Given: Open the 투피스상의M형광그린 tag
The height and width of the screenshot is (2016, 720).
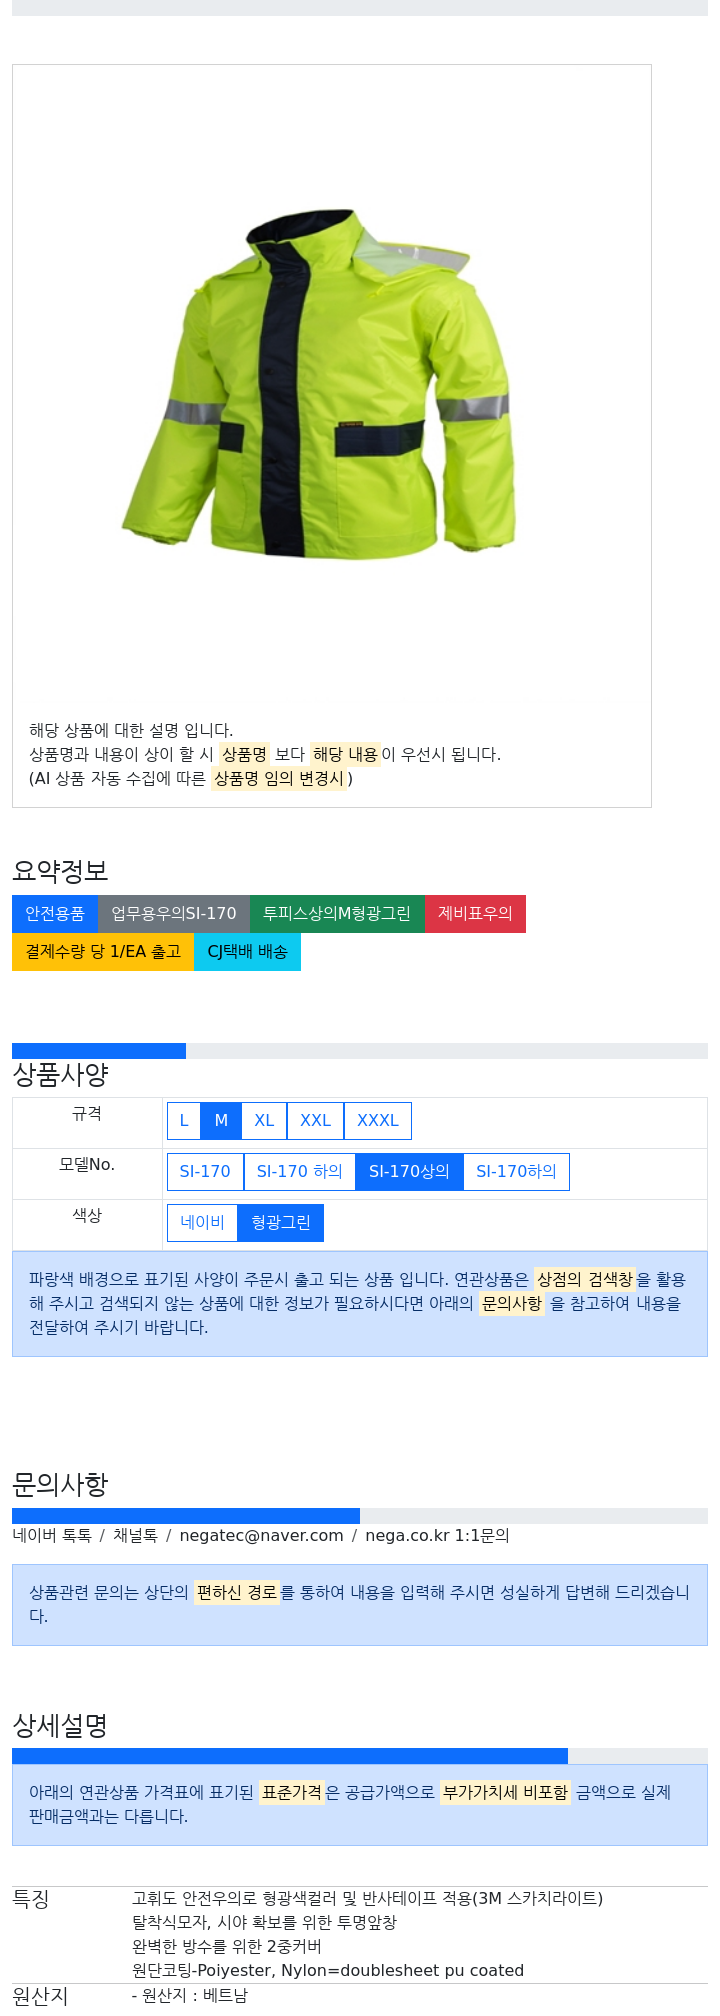Looking at the screenshot, I should pos(337,914).
